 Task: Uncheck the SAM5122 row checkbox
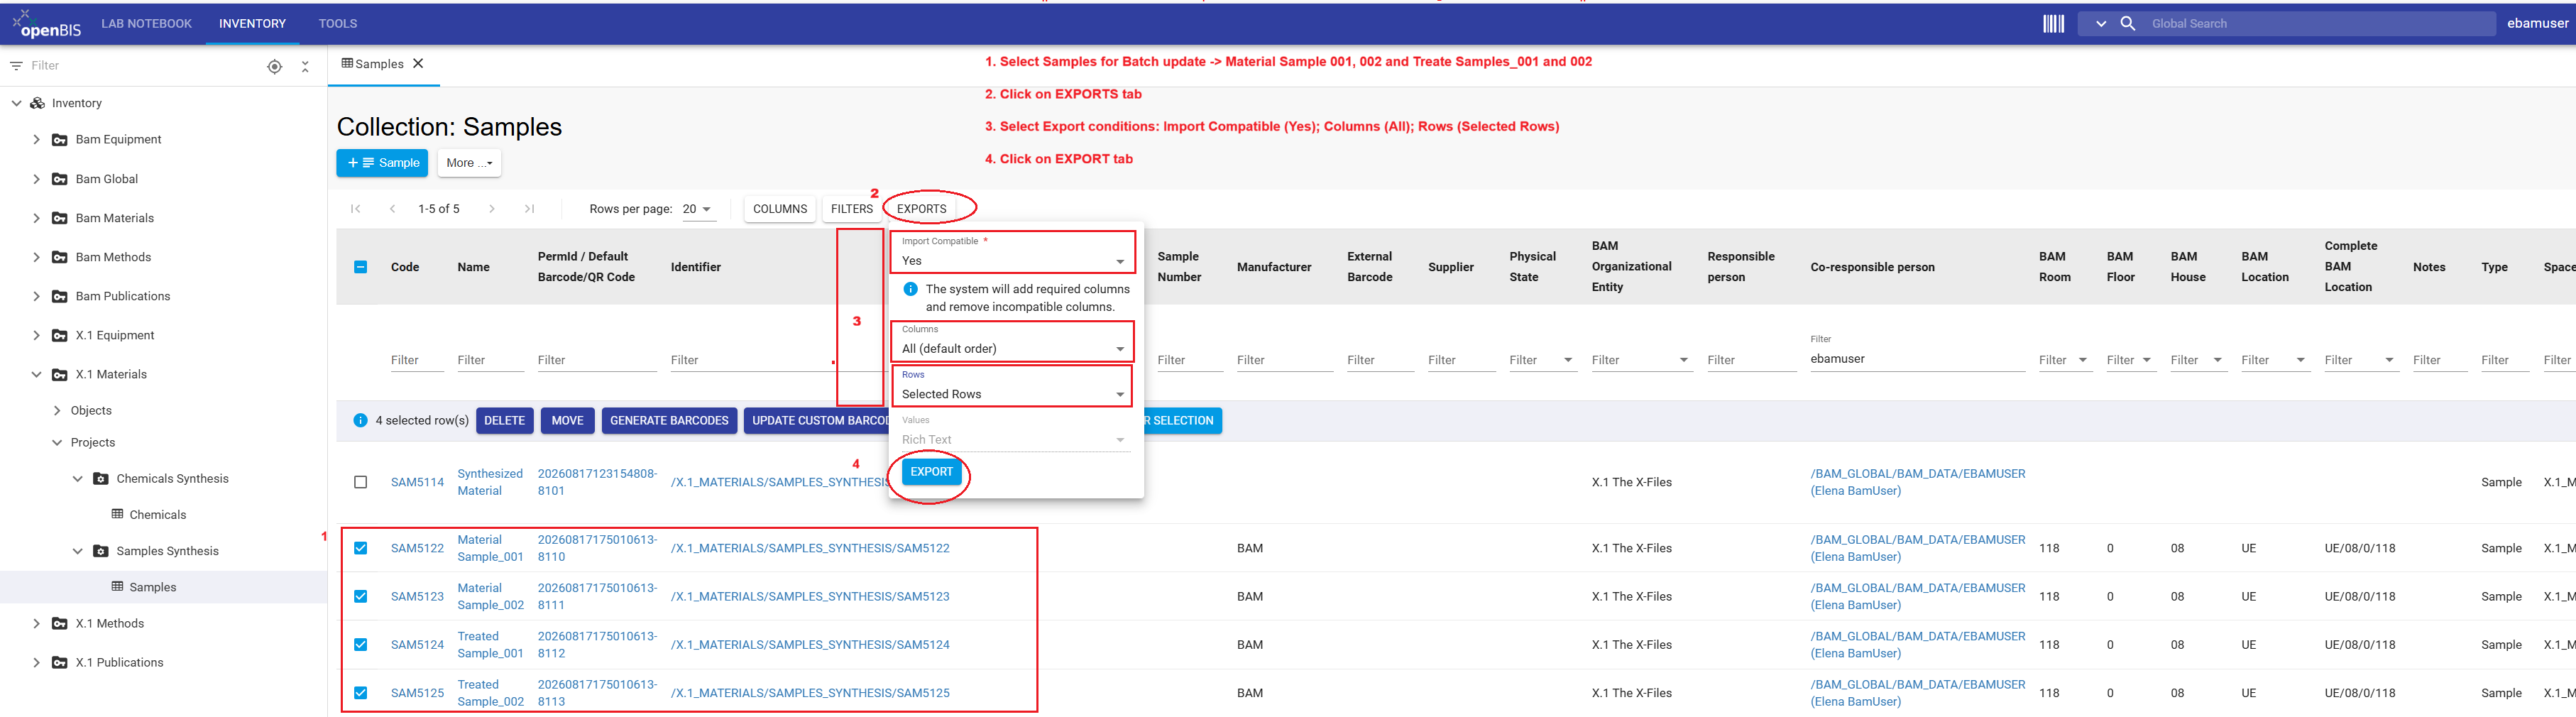click(361, 548)
